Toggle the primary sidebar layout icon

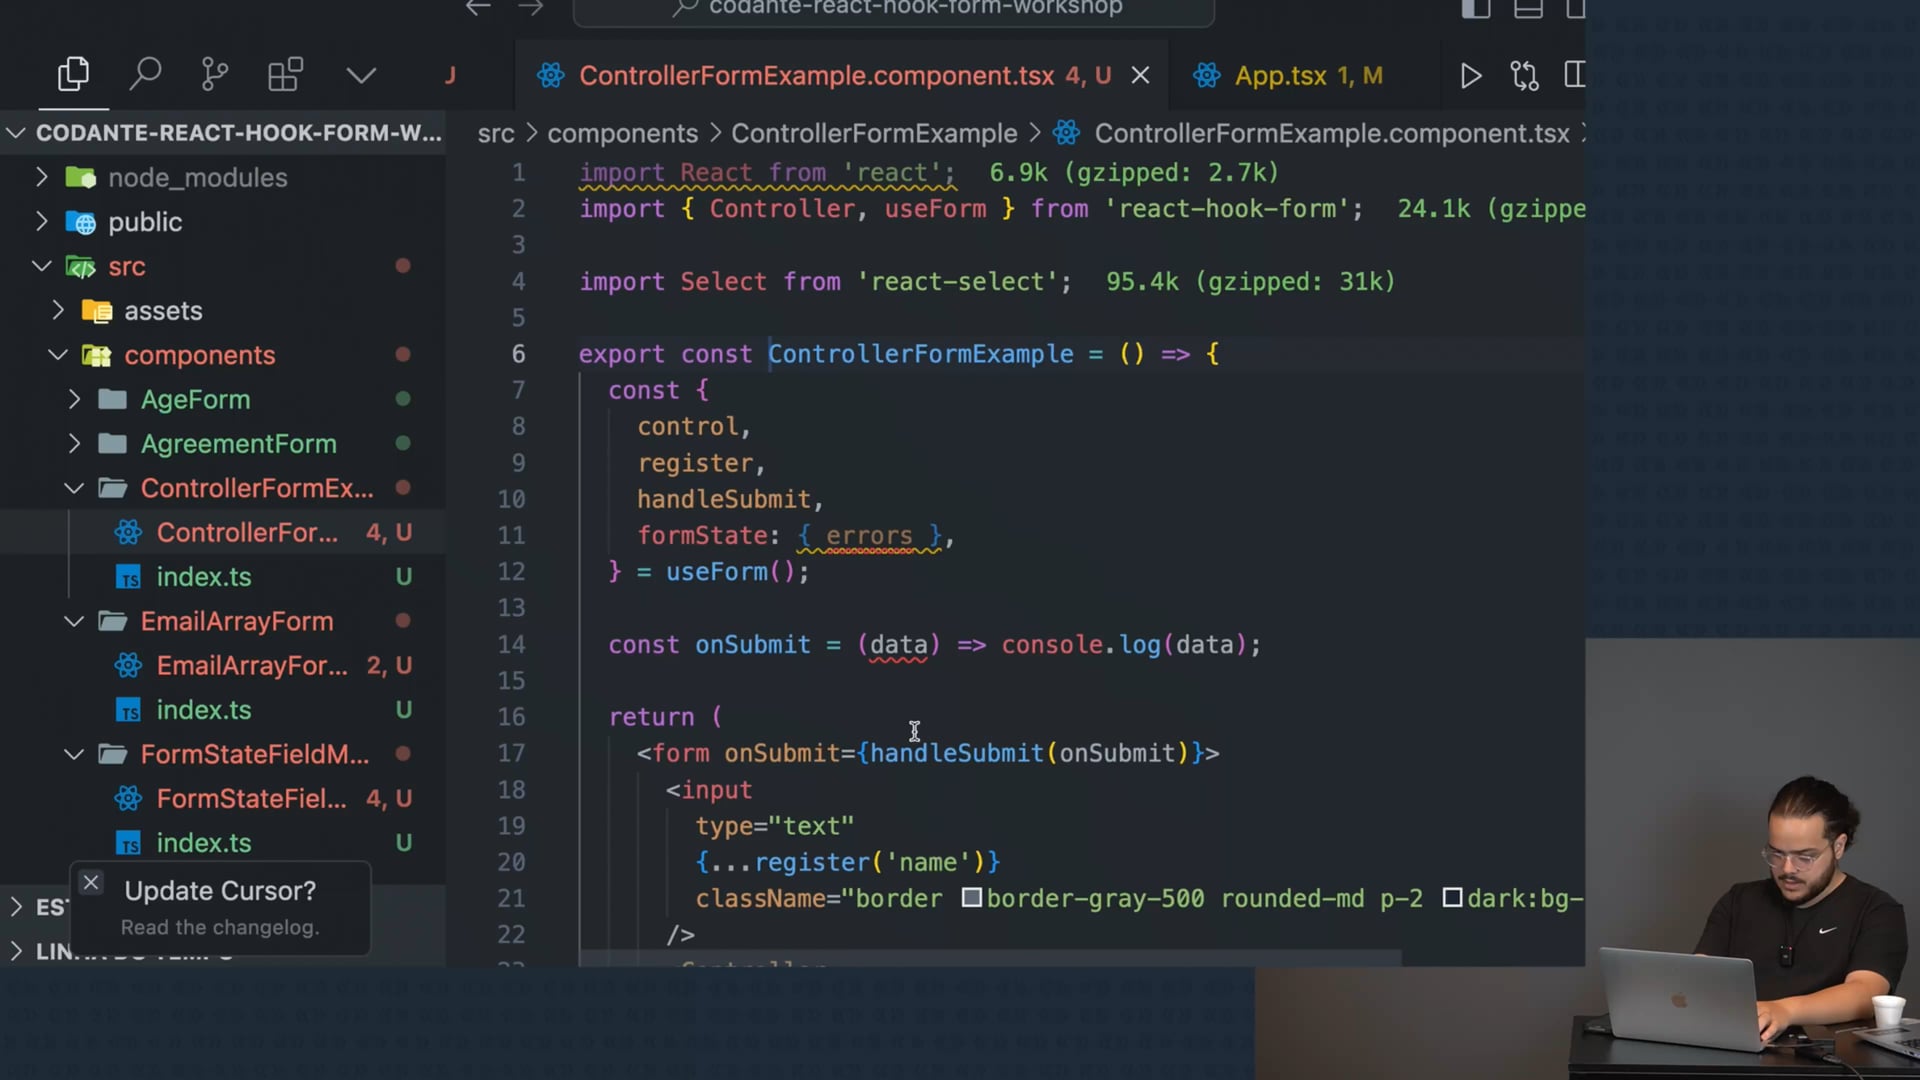click(x=1475, y=9)
